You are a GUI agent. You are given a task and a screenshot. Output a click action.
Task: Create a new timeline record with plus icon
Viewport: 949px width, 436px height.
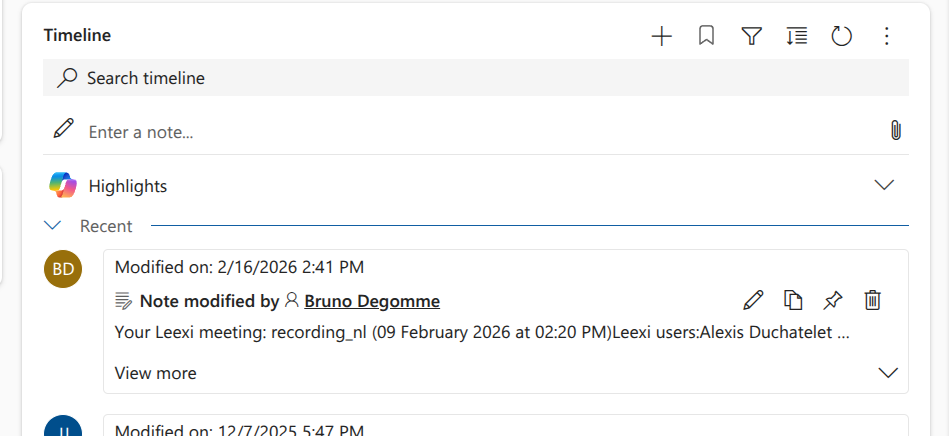(662, 36)
